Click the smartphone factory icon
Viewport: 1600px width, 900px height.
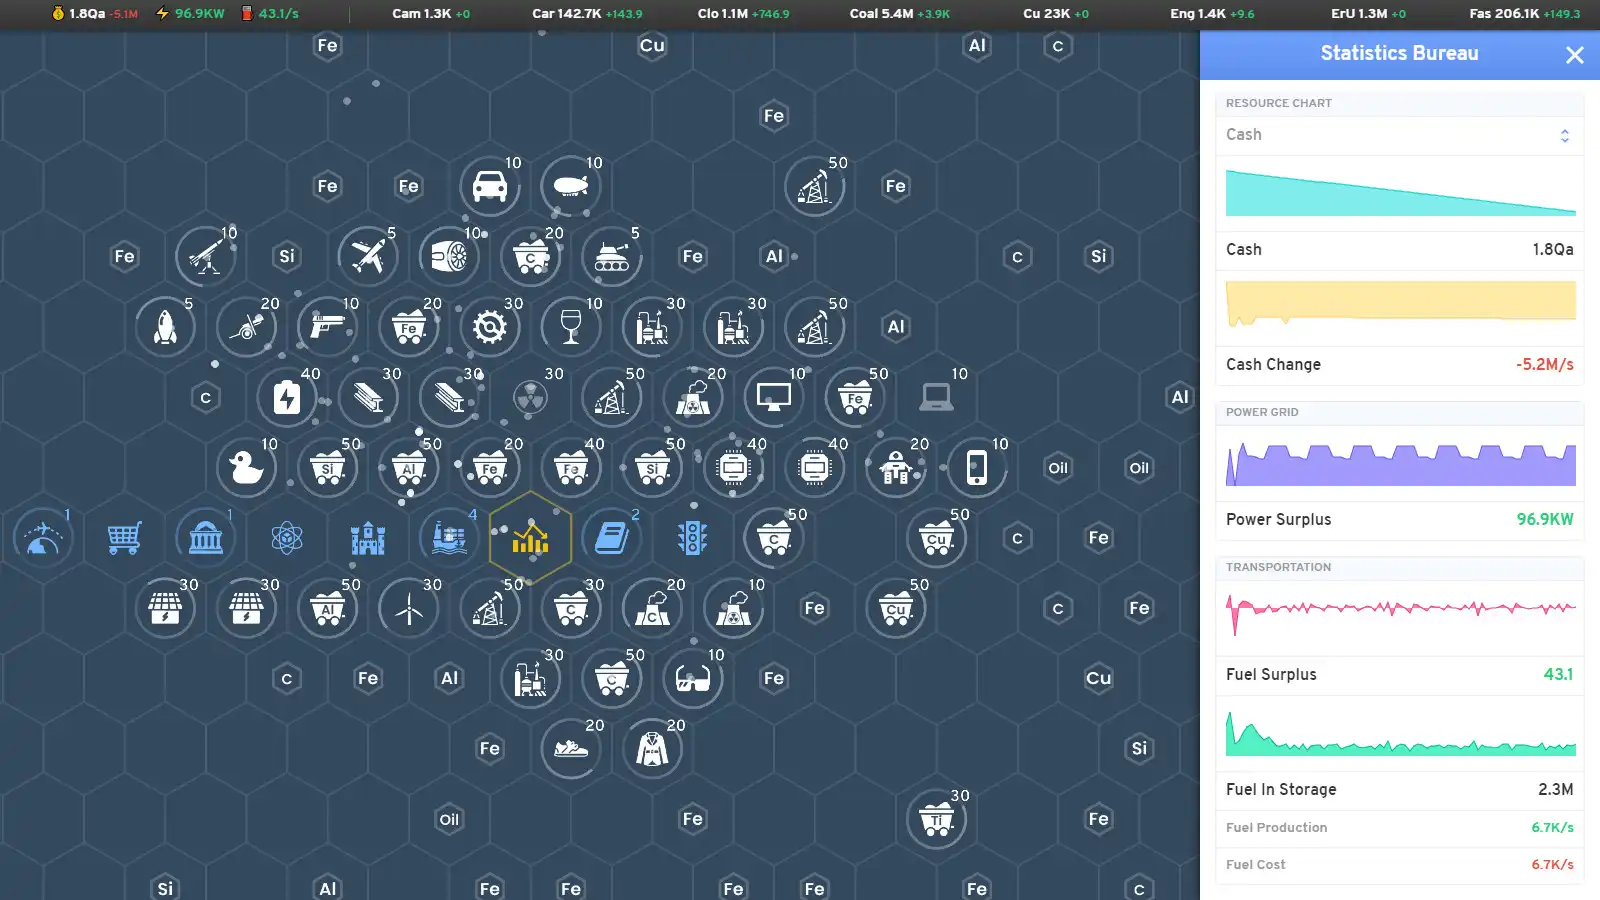(x=976, y=467)
